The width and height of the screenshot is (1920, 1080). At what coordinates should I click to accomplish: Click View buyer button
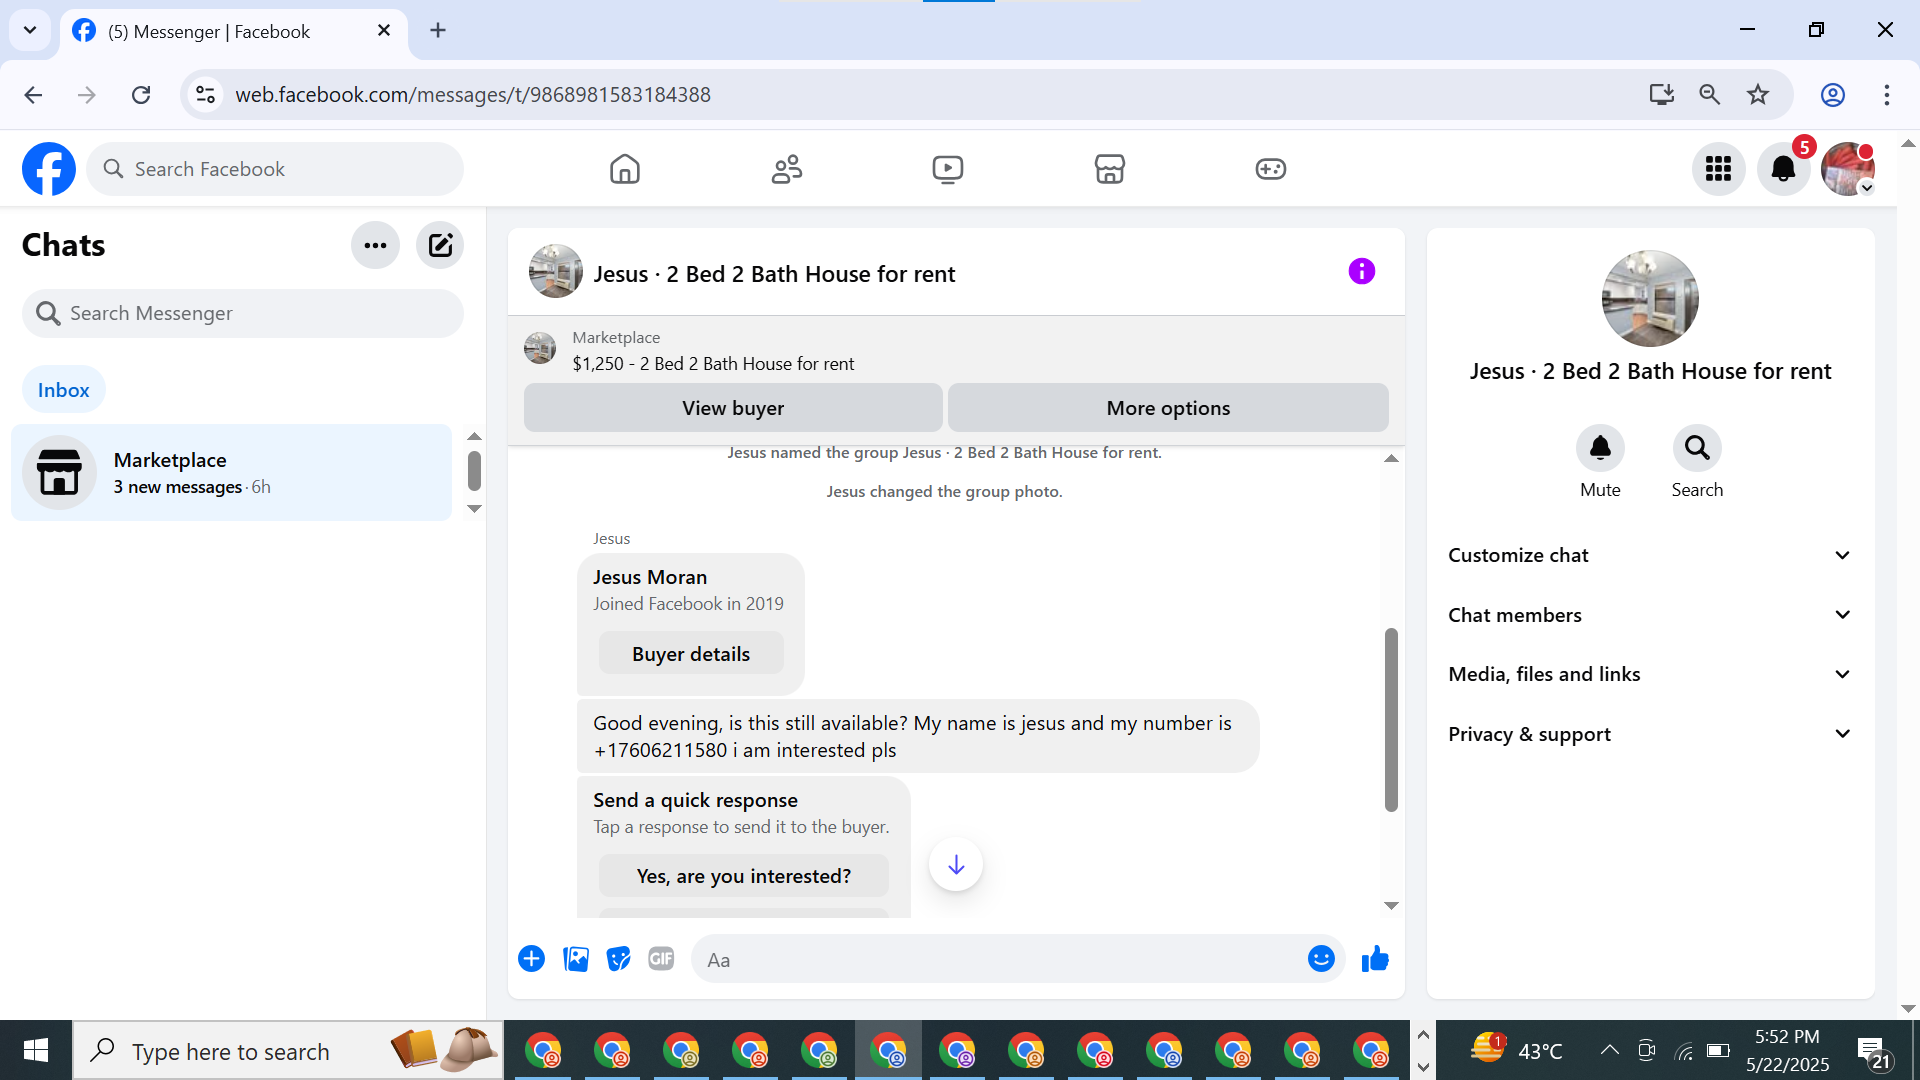tap(733, 408)
